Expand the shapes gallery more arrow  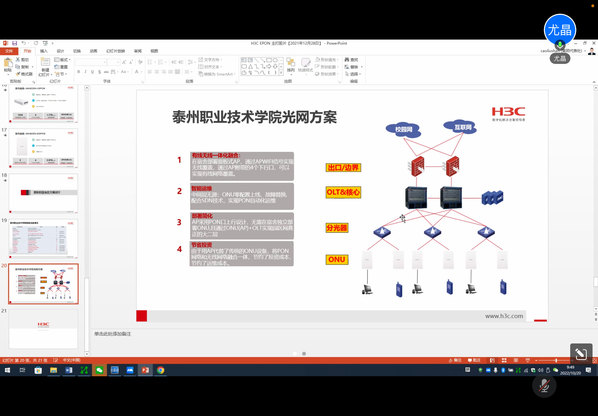tap(281, 72)
